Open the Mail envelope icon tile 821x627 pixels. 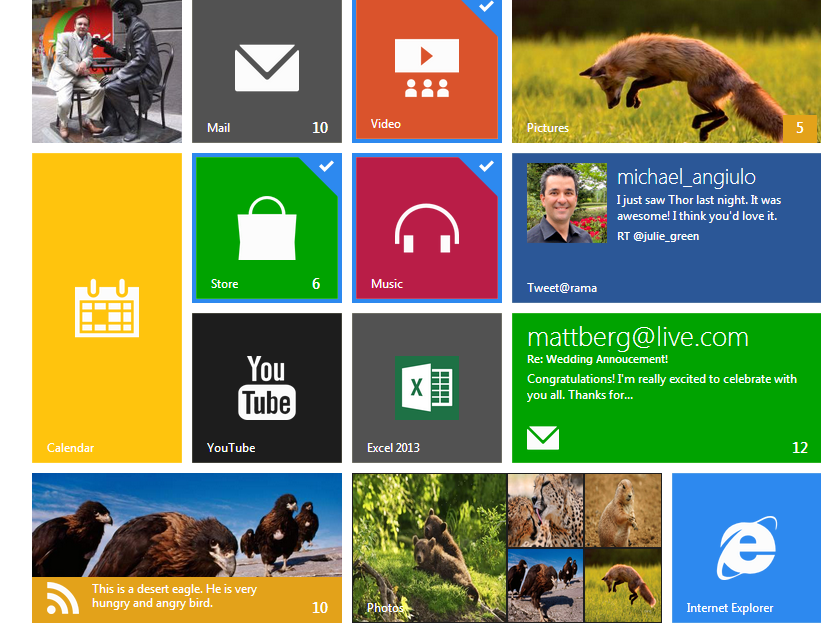[x=266, y=69]
